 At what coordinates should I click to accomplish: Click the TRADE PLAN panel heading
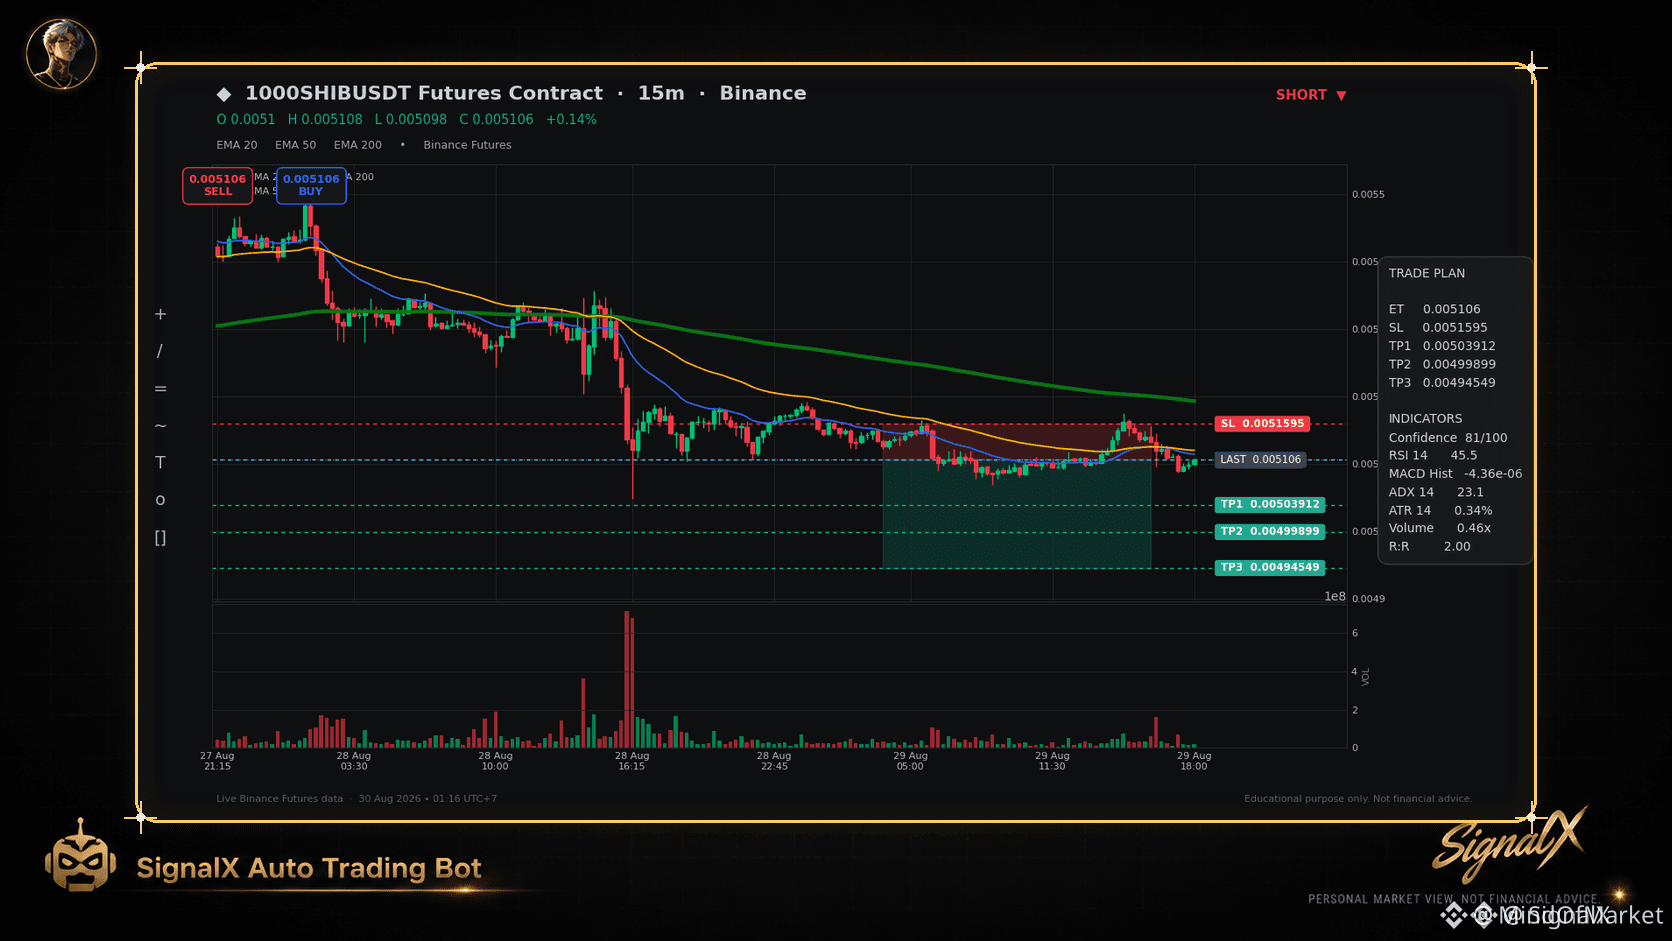point(1427,273)
